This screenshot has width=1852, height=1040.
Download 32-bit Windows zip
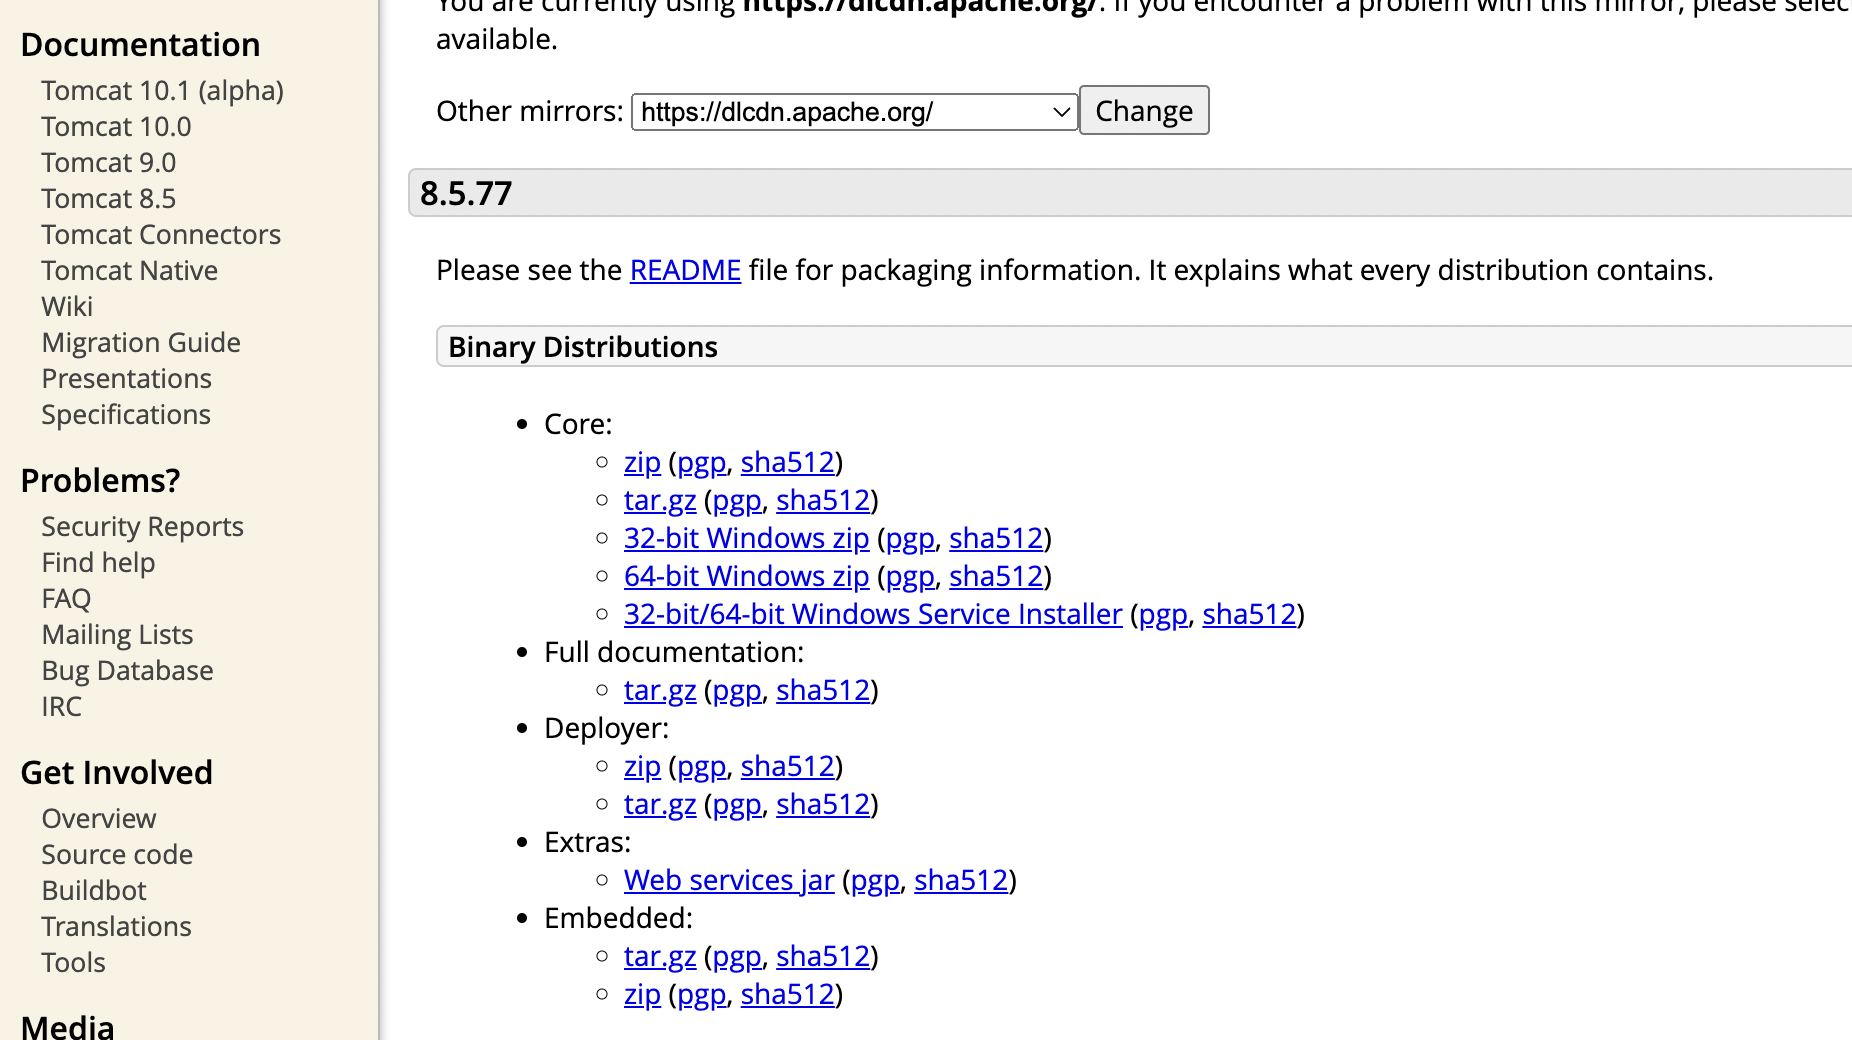746,538
